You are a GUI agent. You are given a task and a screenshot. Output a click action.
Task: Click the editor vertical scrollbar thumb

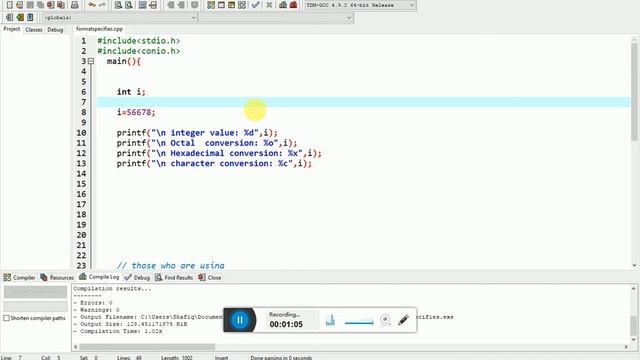[x=634, y=92]
